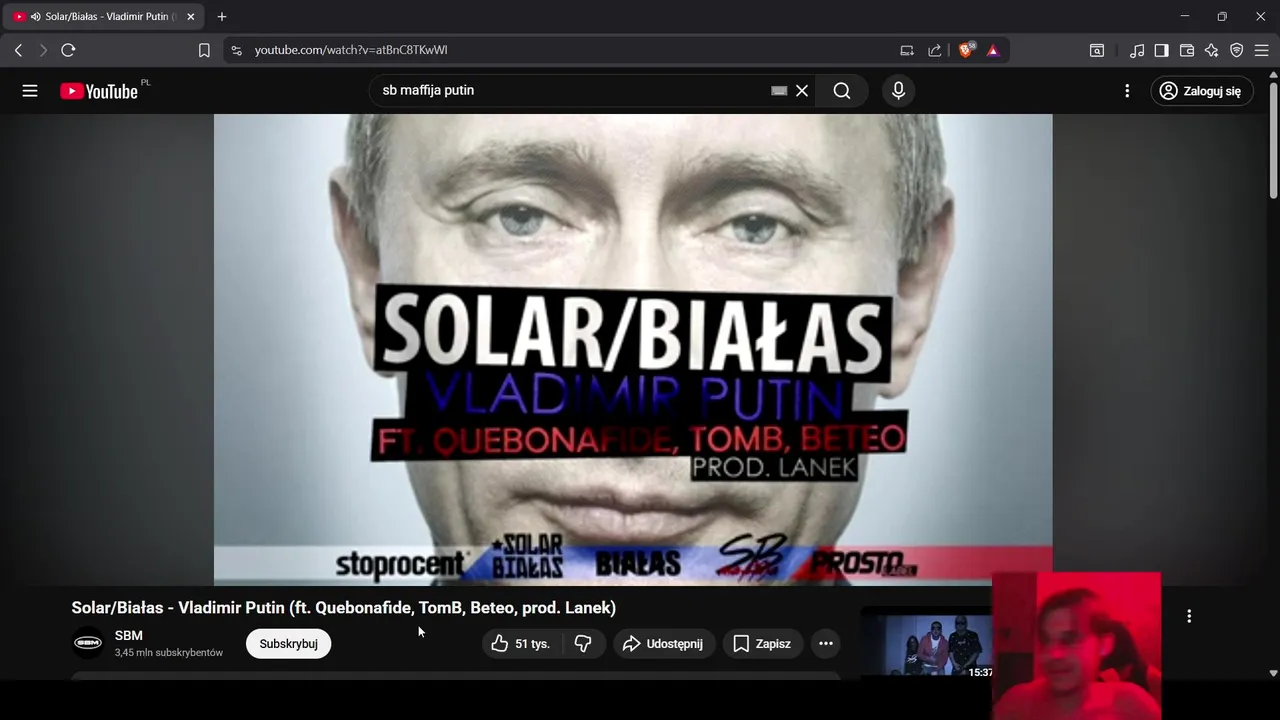Dislike the video with thumbs down

(583, 644)
